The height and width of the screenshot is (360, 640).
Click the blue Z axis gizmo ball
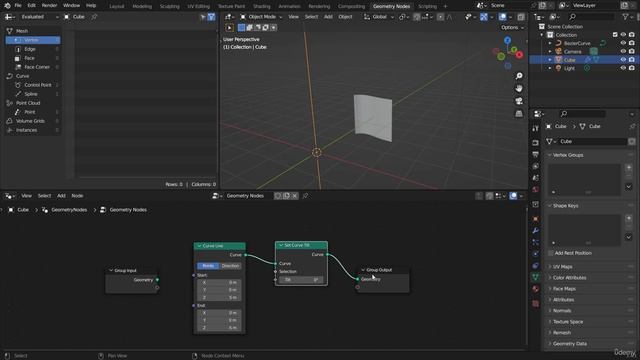[507, 40]
